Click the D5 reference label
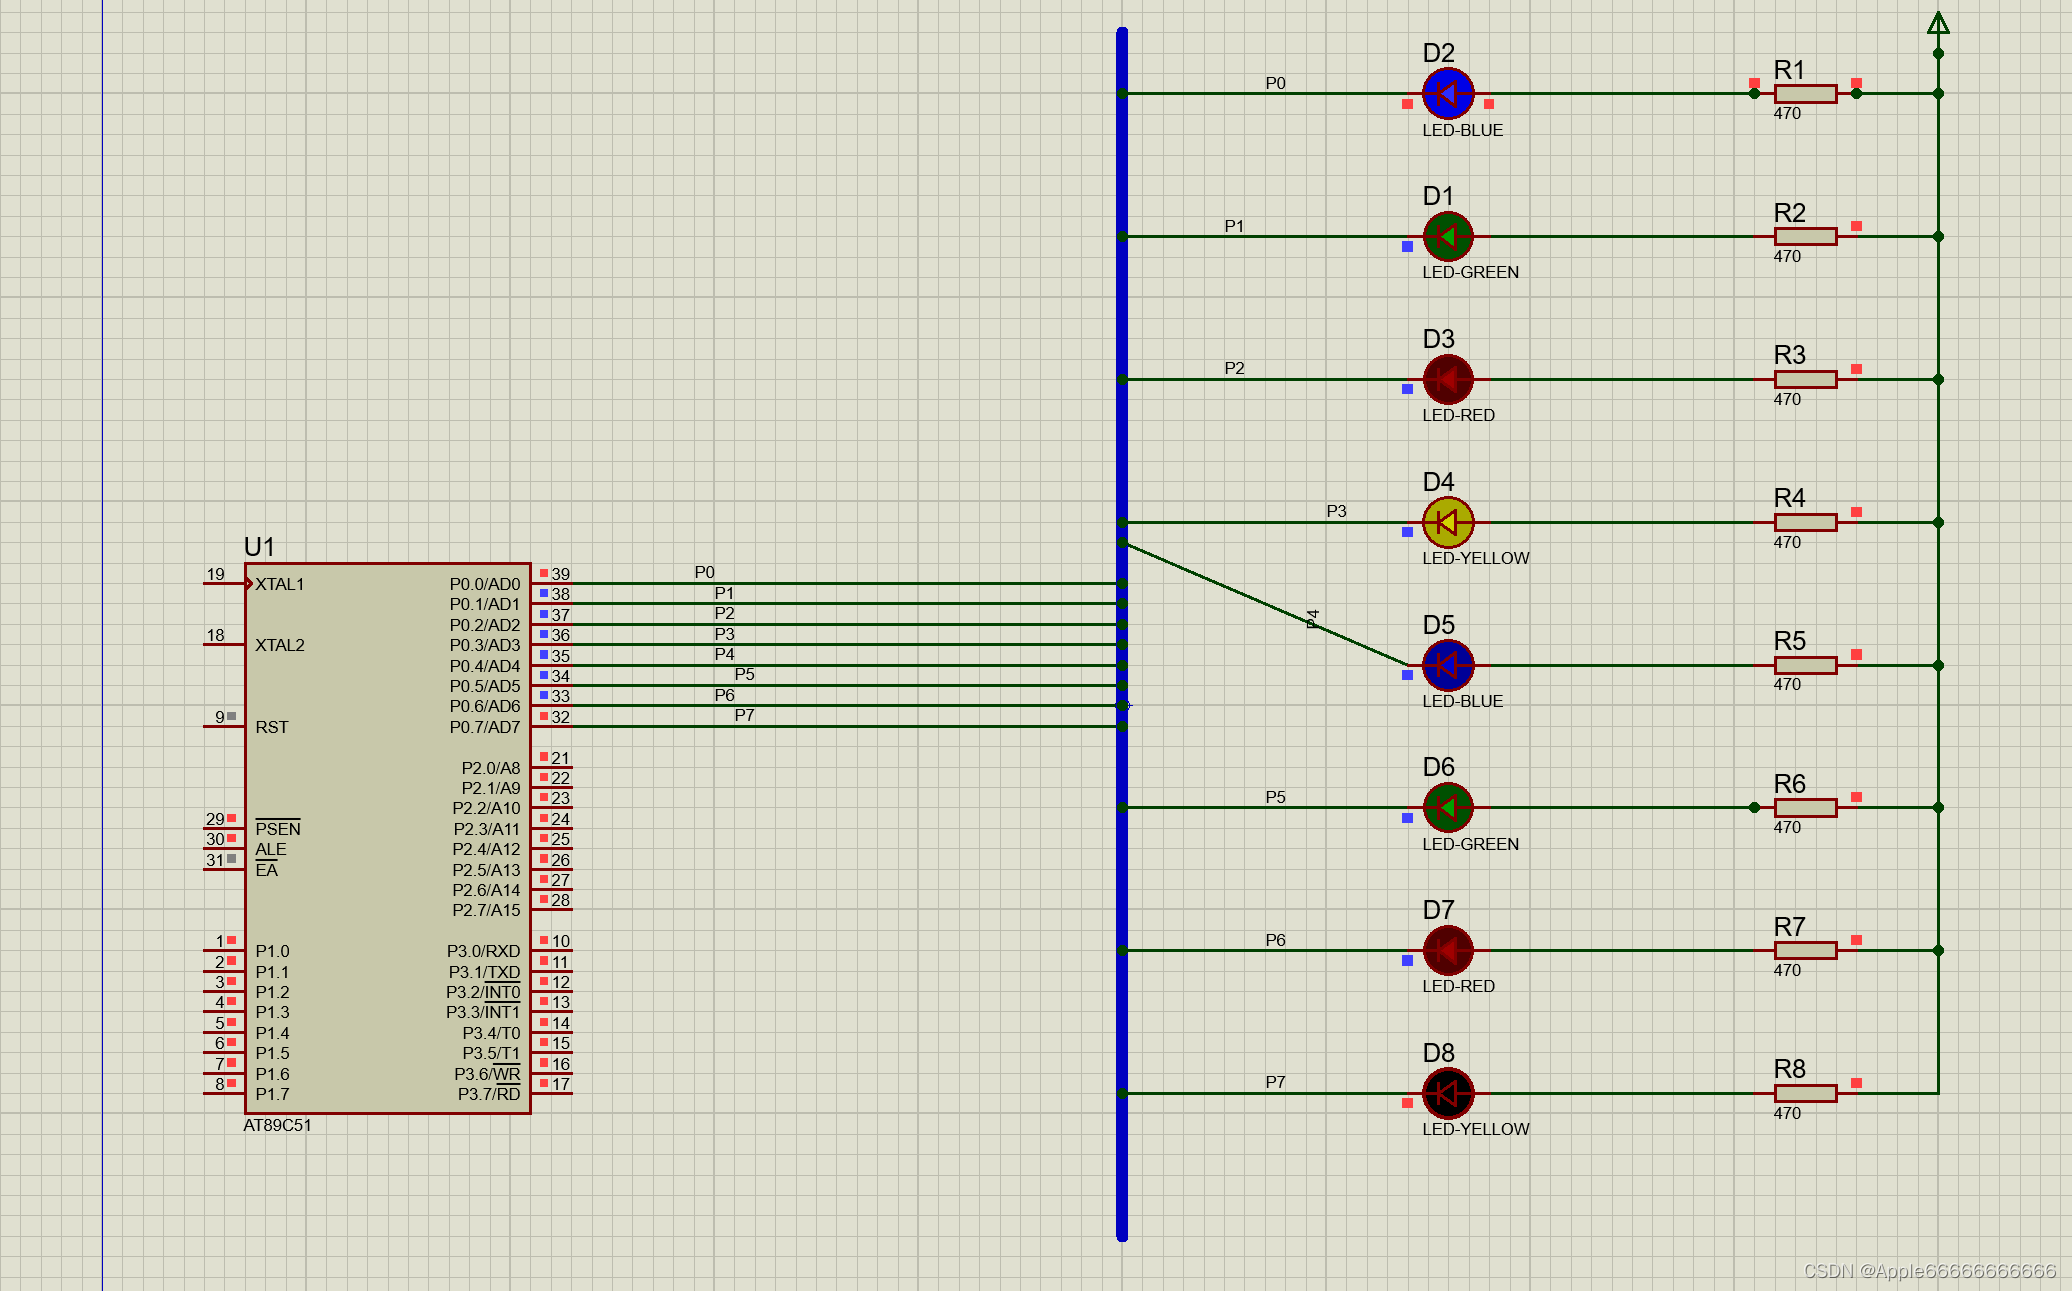This screenshot has width=2072, height=1291. coord(1439,625)
